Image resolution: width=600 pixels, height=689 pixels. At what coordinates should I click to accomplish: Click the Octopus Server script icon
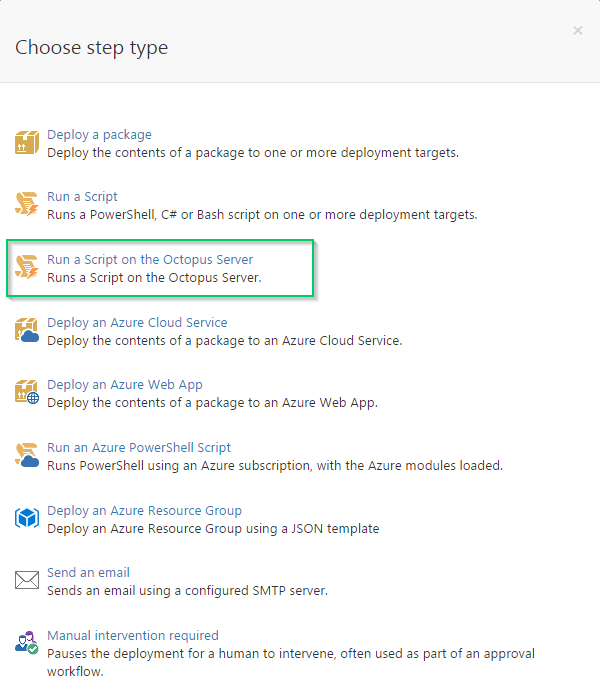[27, 267]
